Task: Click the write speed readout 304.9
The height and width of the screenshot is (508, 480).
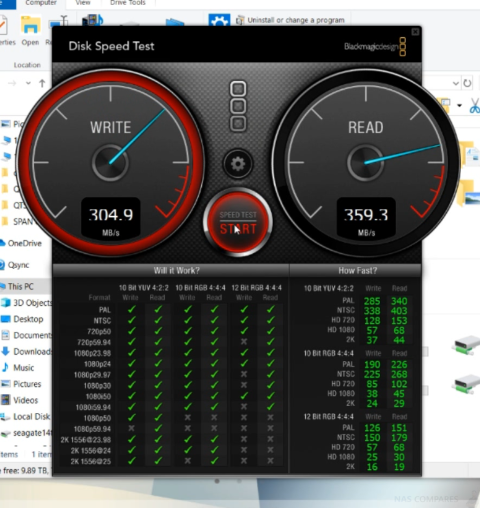Action: pyautogui.click(x=111, y=215)
